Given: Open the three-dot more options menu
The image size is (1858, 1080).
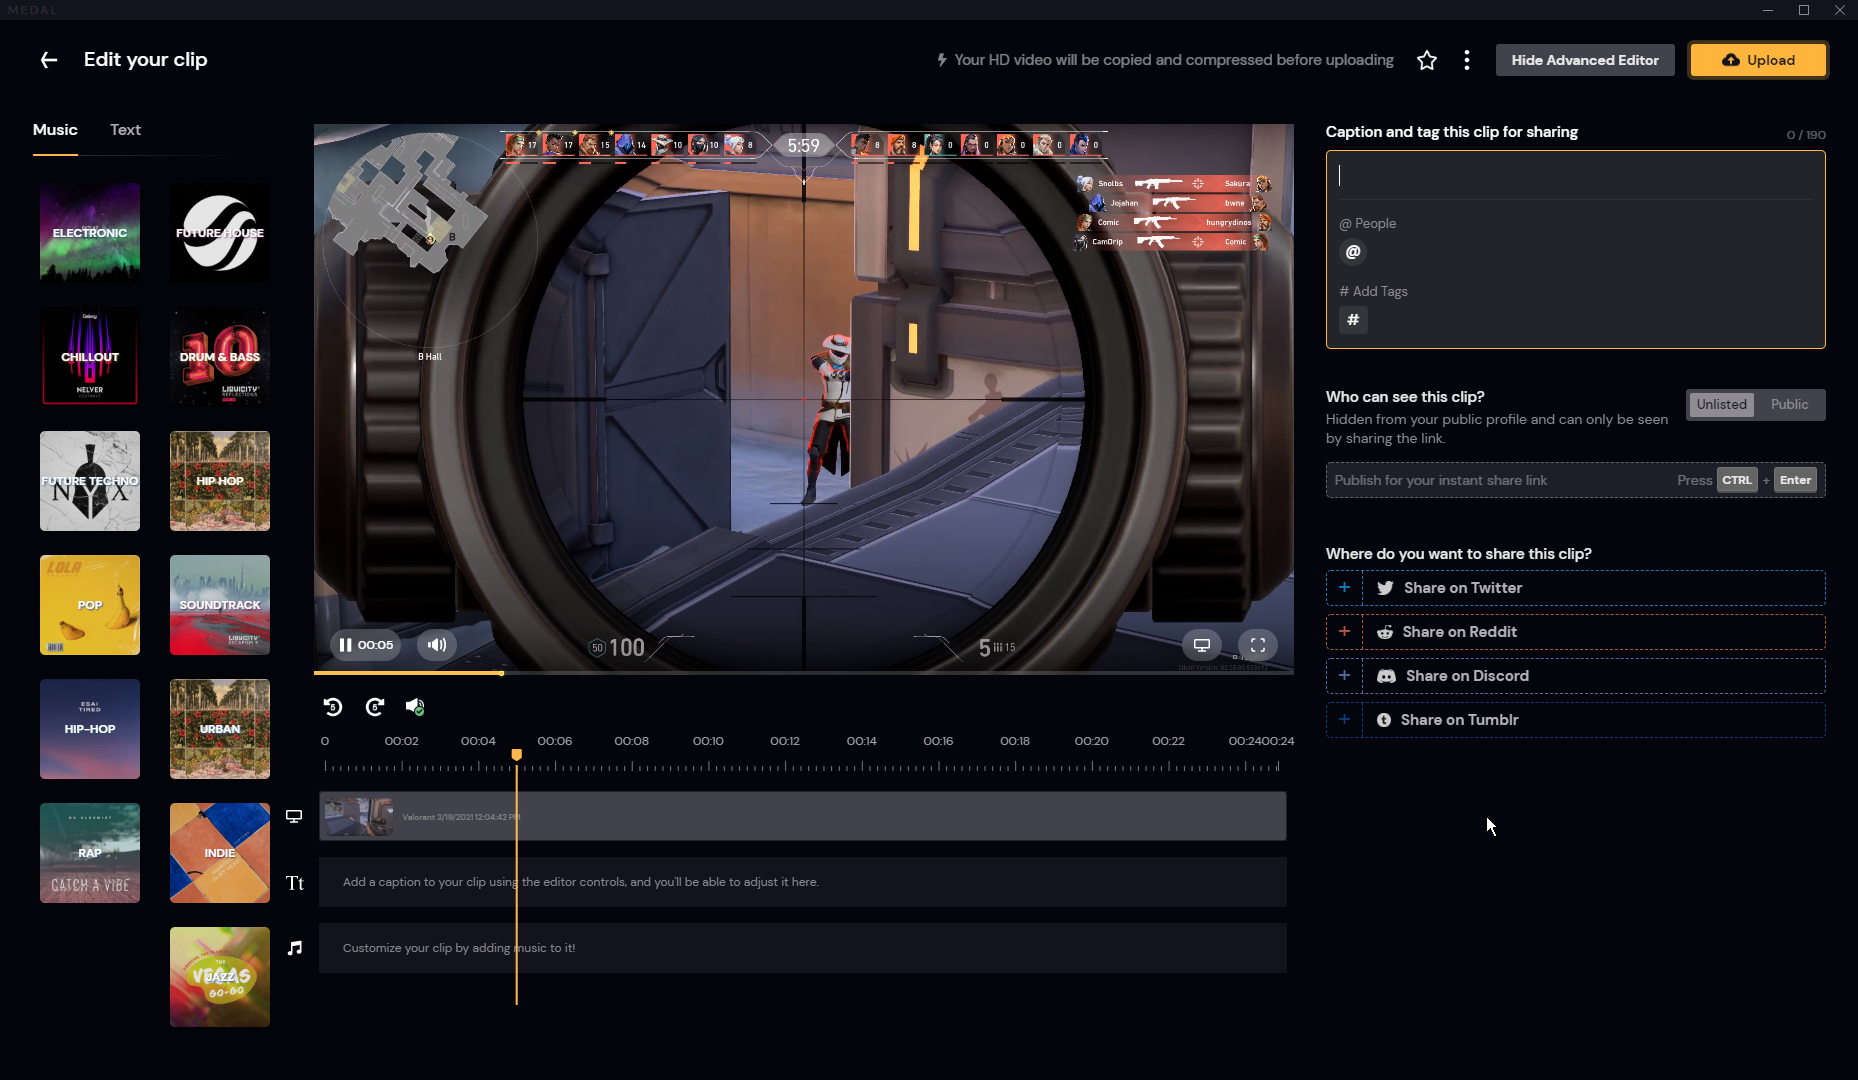Looking at the screenshot, I should 1467,60.
